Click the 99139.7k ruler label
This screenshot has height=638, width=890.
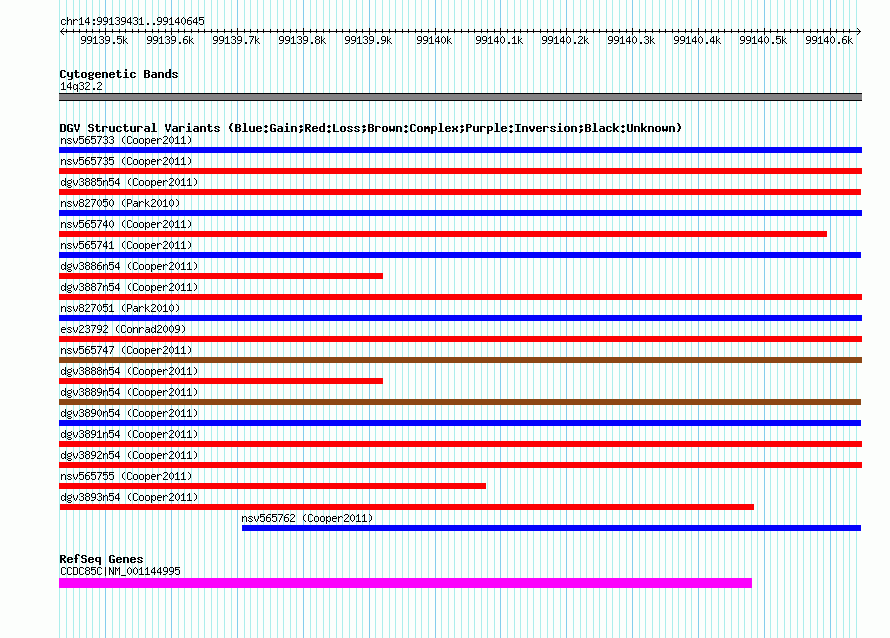pyautogui.click(x=236, y=40)
